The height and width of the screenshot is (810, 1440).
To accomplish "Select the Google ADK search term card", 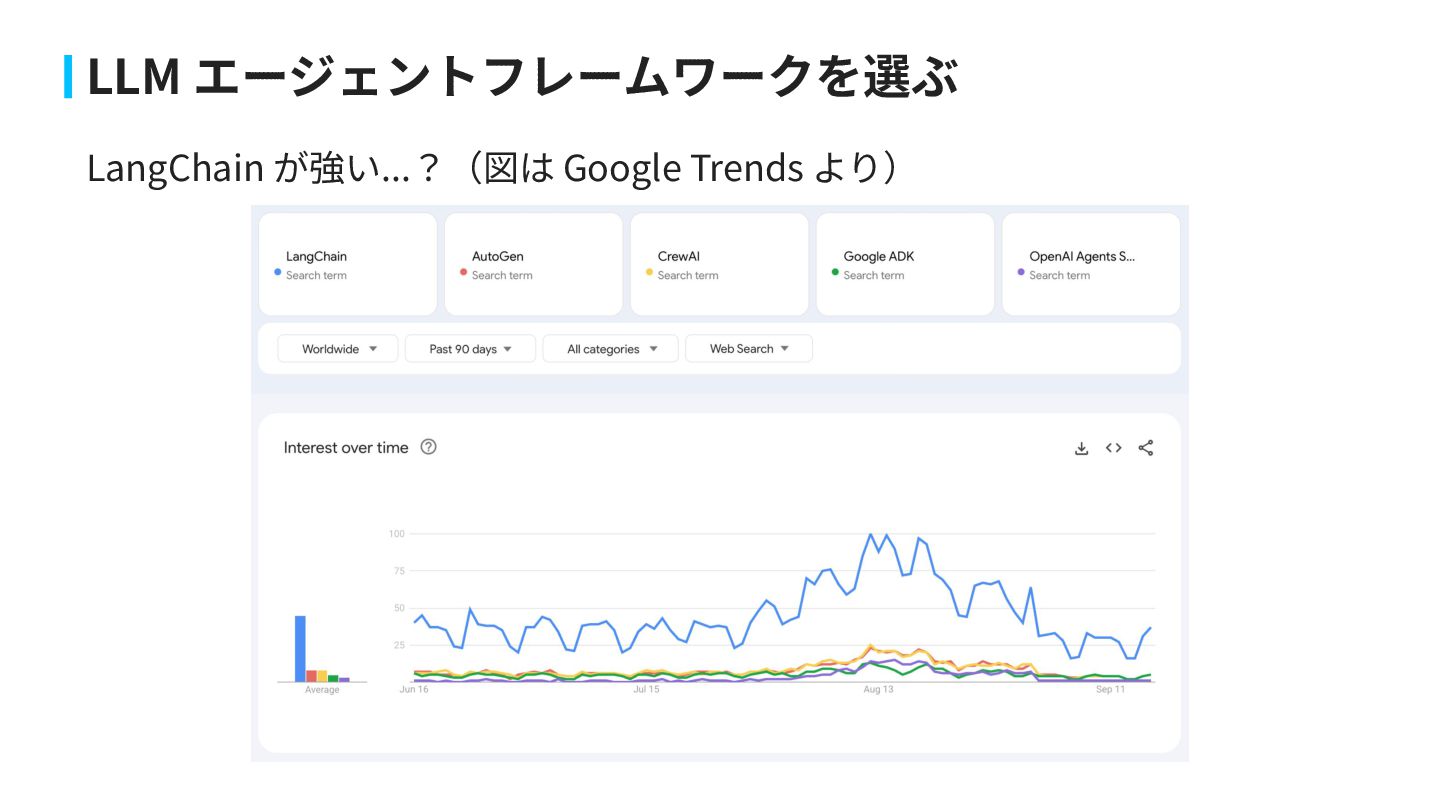I will point(905,264).
